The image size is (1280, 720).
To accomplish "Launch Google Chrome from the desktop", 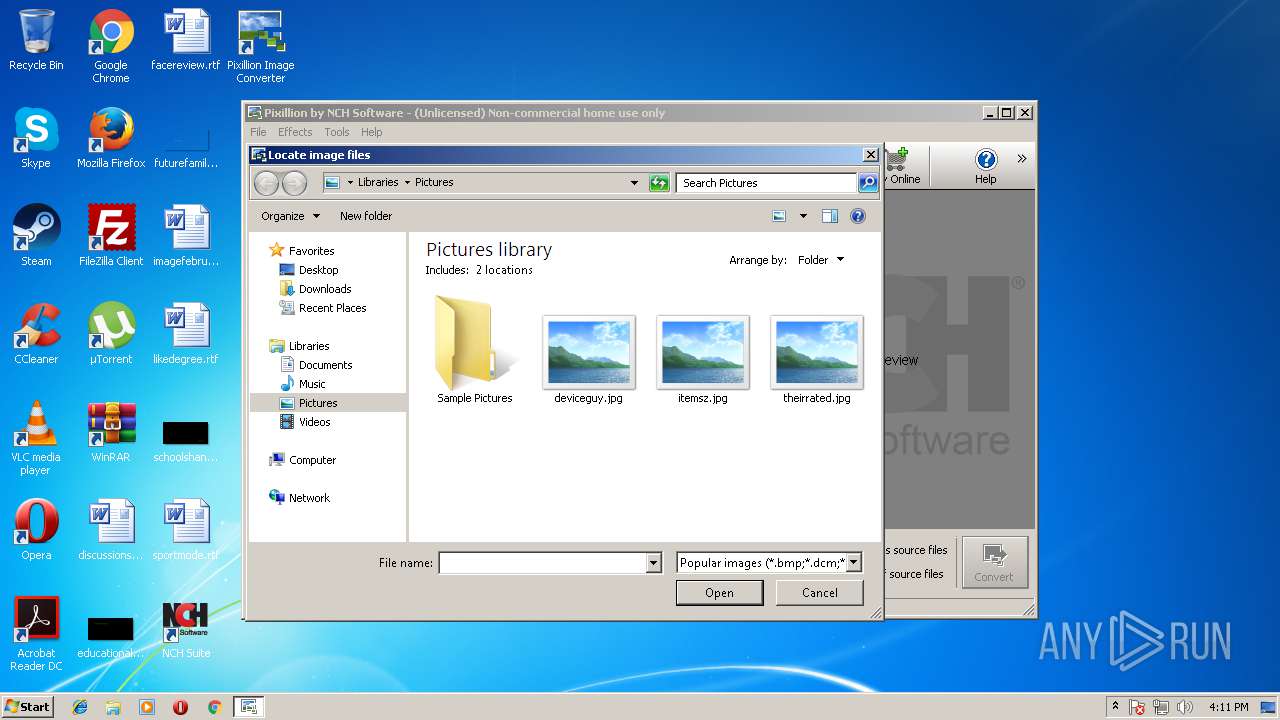I will coord(111,46).
